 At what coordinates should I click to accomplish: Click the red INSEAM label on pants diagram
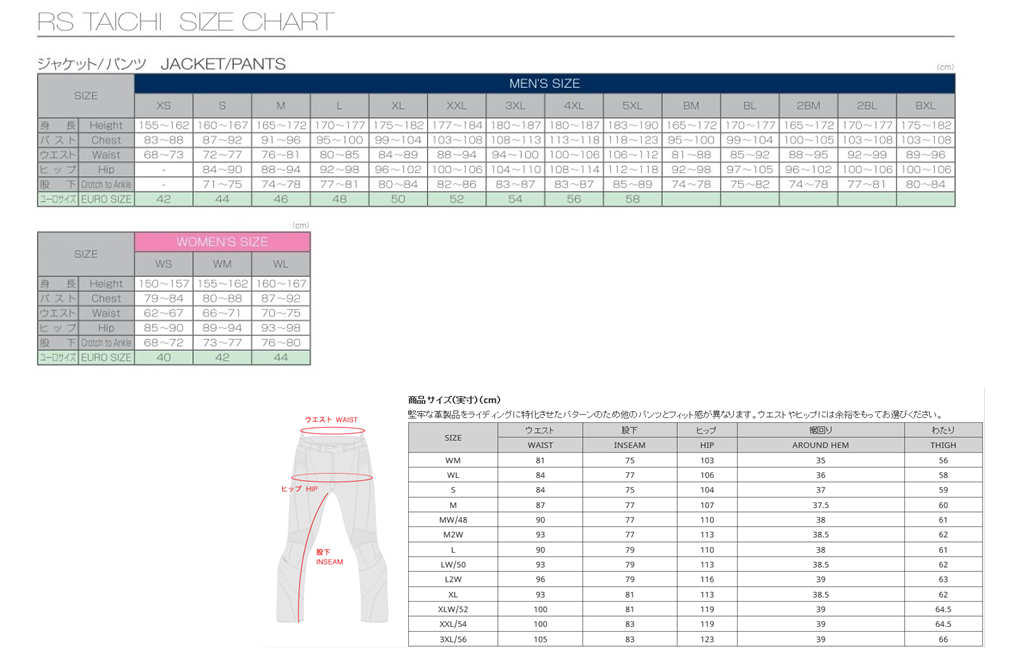click(329, 562)
